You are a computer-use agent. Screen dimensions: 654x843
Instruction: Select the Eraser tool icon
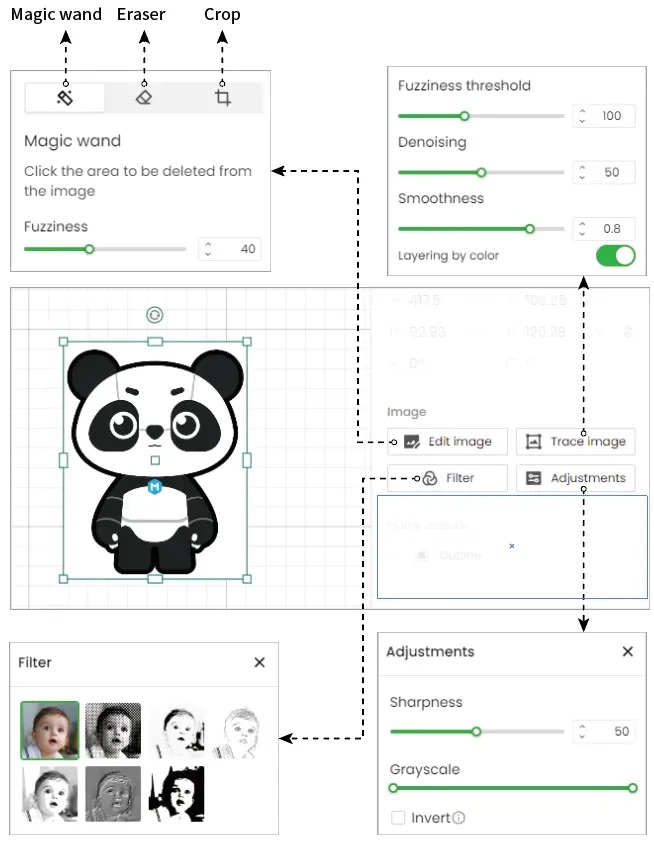(x=144, y=98)
